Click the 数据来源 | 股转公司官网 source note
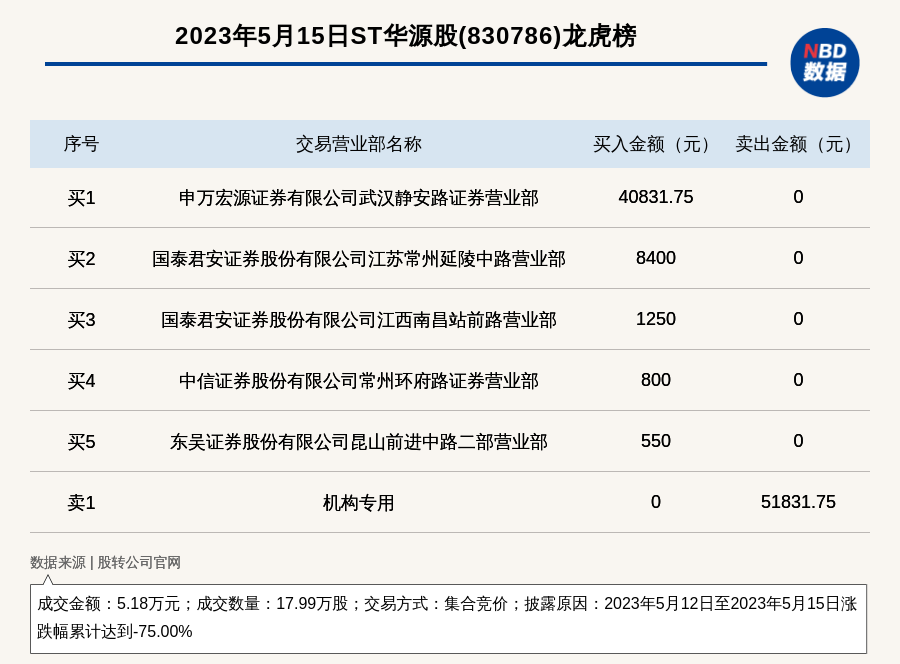The height and width of the screenshot is (664, 900). (x=106, y=562)
